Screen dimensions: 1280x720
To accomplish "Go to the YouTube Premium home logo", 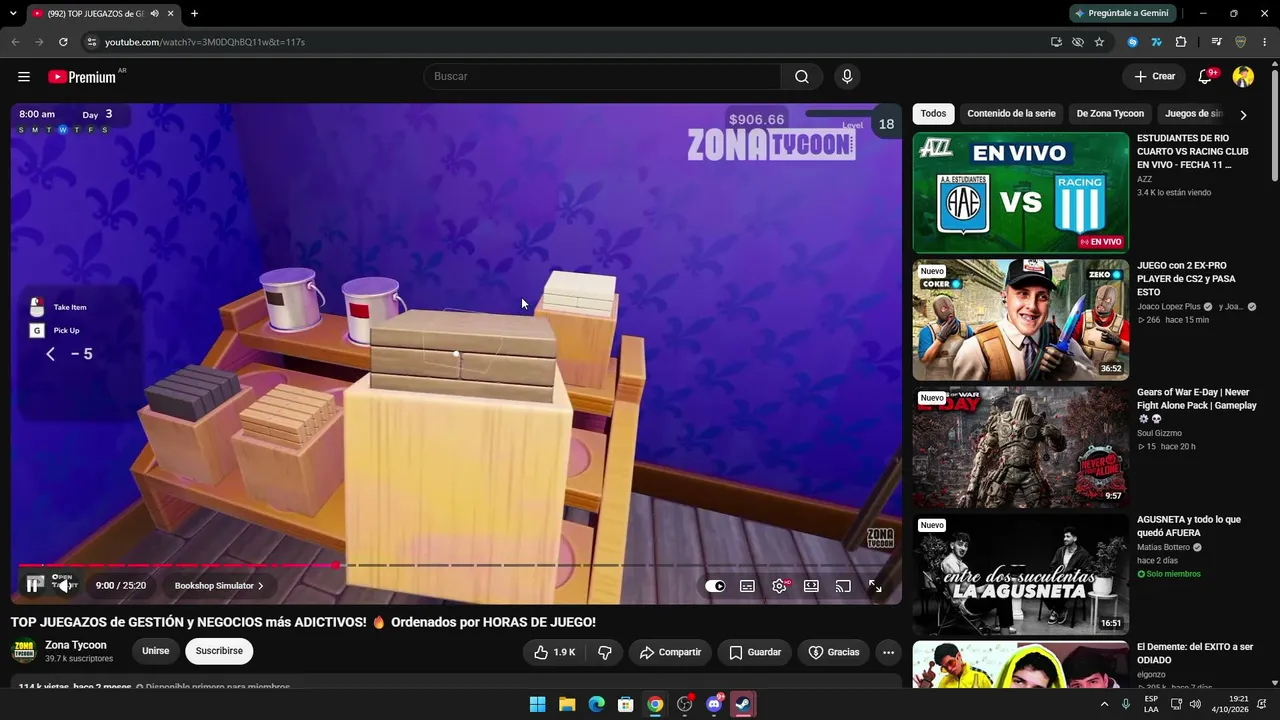I will click(x=82, y=77).
